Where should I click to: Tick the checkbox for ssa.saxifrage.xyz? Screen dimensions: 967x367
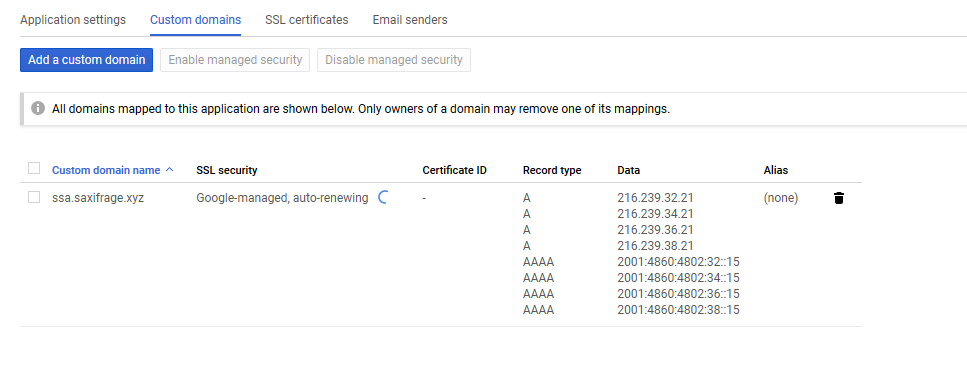click(x=34, y=197)
